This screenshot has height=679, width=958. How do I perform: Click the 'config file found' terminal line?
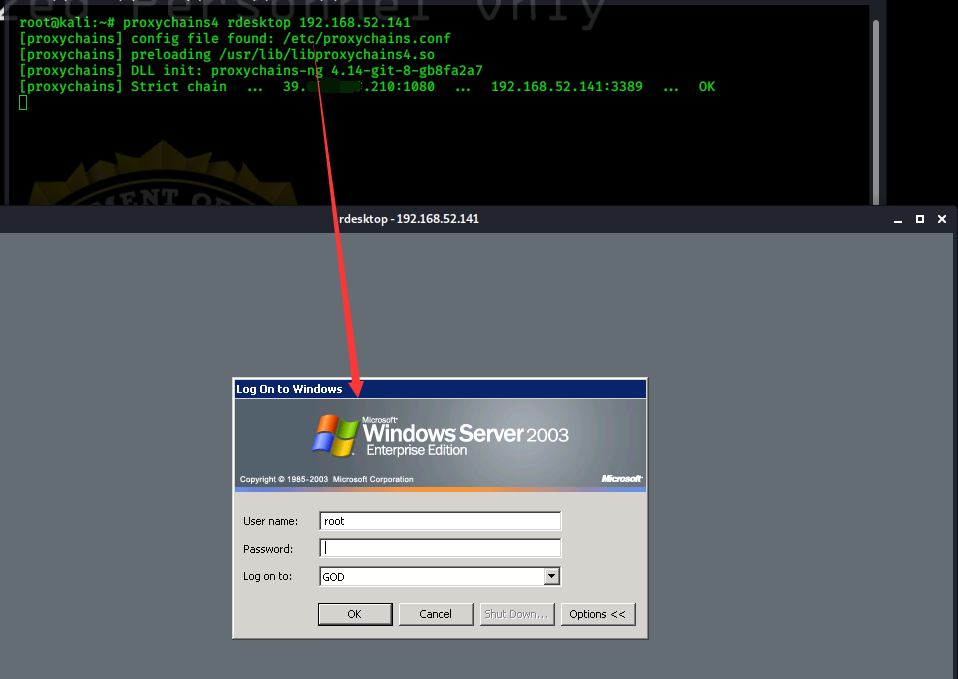point(235,39)
